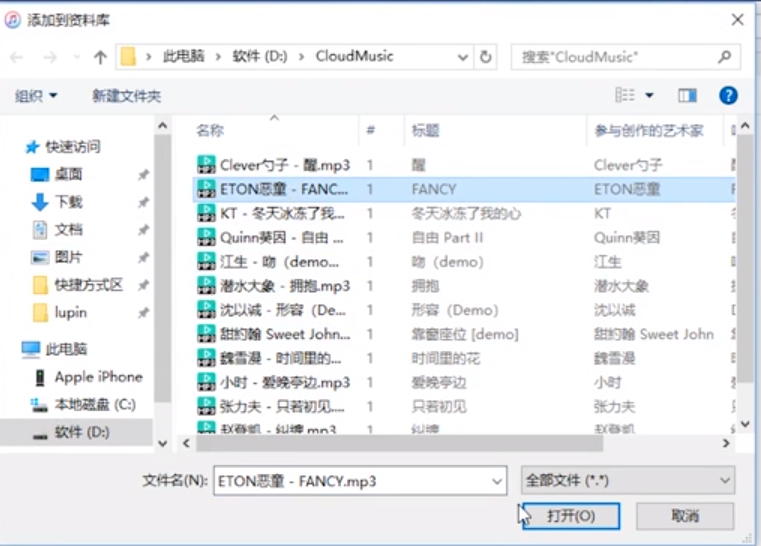The height and width of the screenshot is (546, 761).
Task: Click CloudMusic in the address path
Action: pos(355,56)
